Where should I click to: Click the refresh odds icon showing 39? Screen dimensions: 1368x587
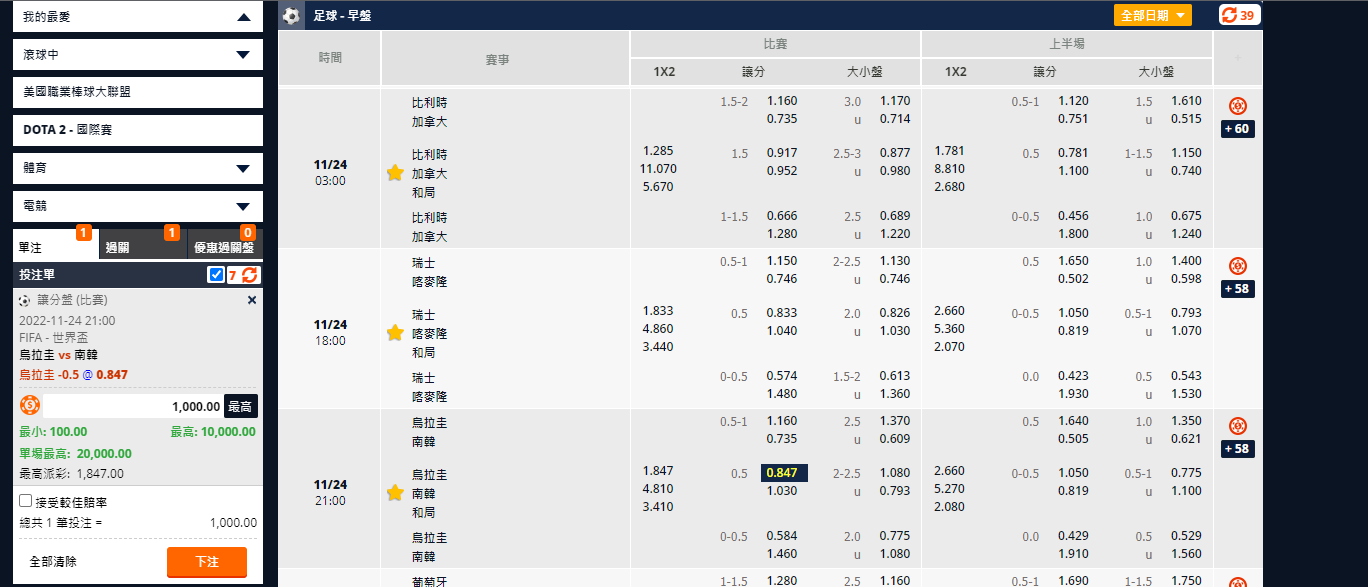click(x=1239, y=15)
